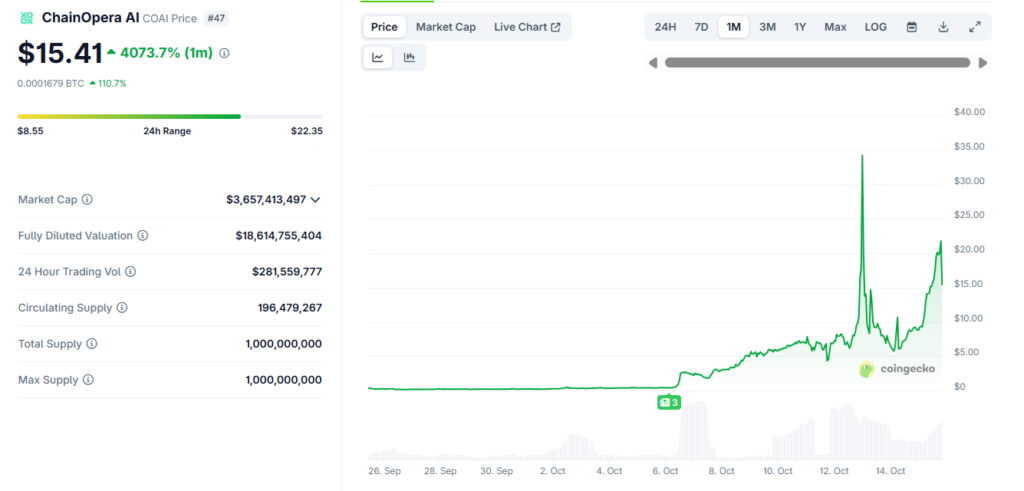Screen dimensions: 1024x491
Task: Open the calendar date range picker
Action: (x=912, y=27)
